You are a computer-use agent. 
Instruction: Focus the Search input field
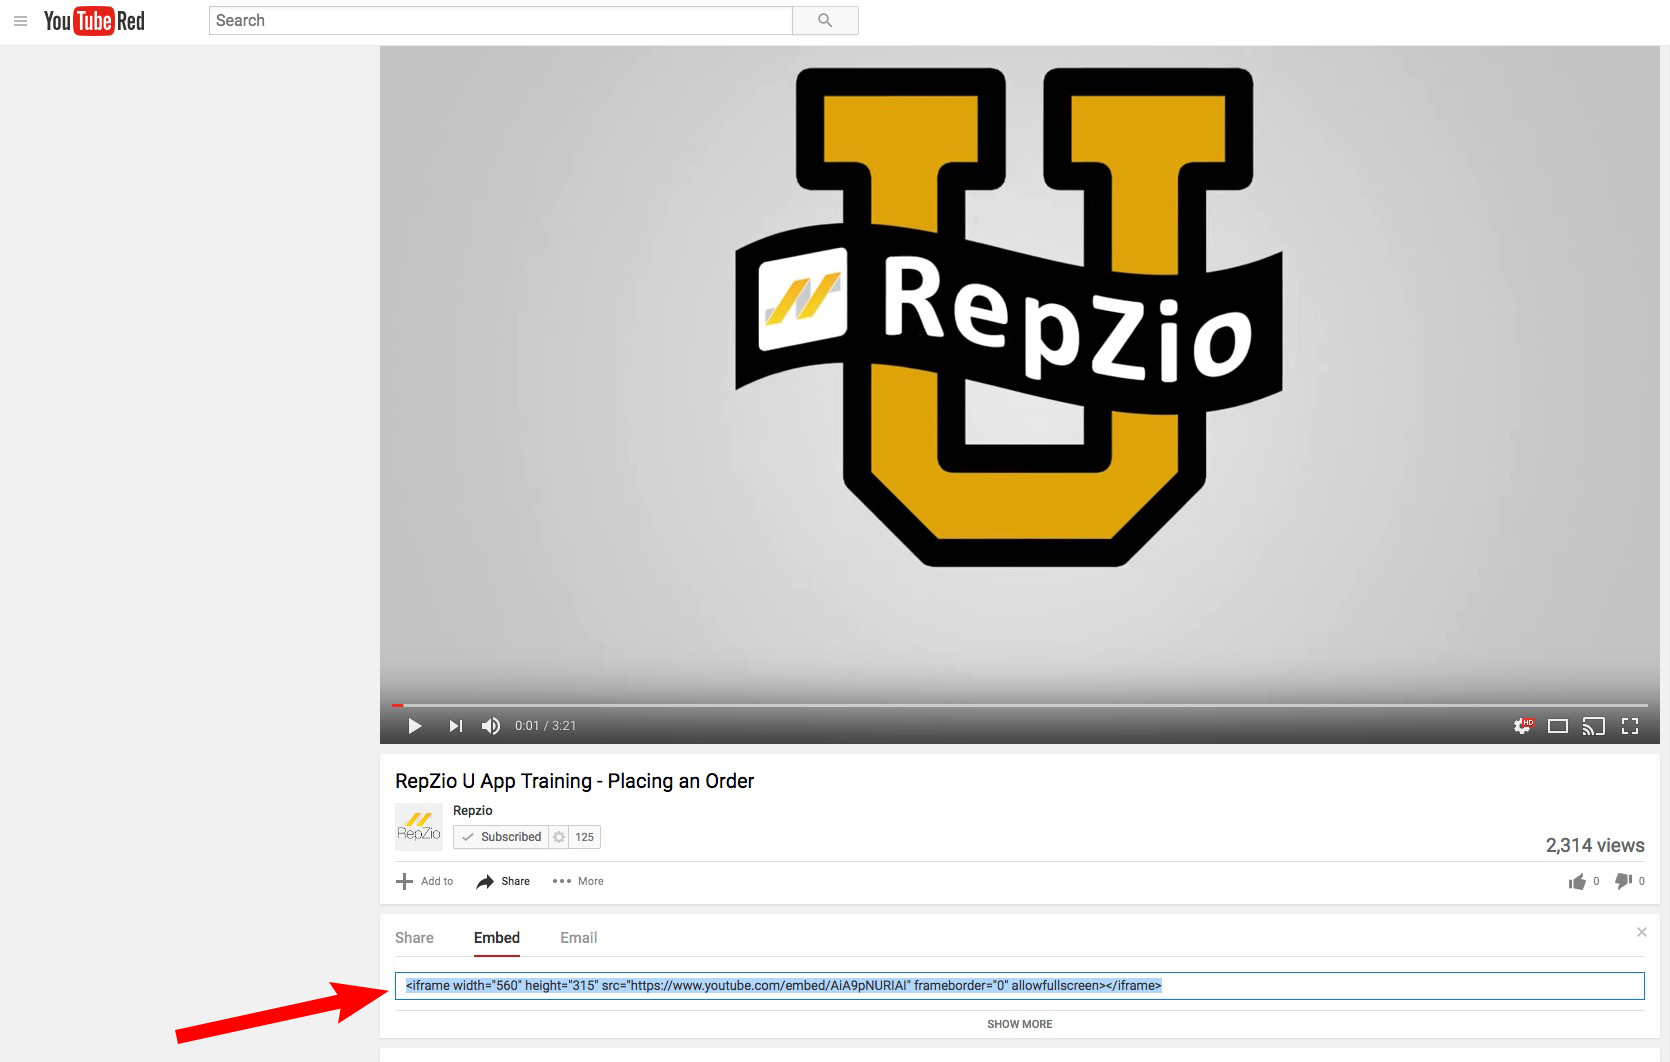[x=500, y=21]
